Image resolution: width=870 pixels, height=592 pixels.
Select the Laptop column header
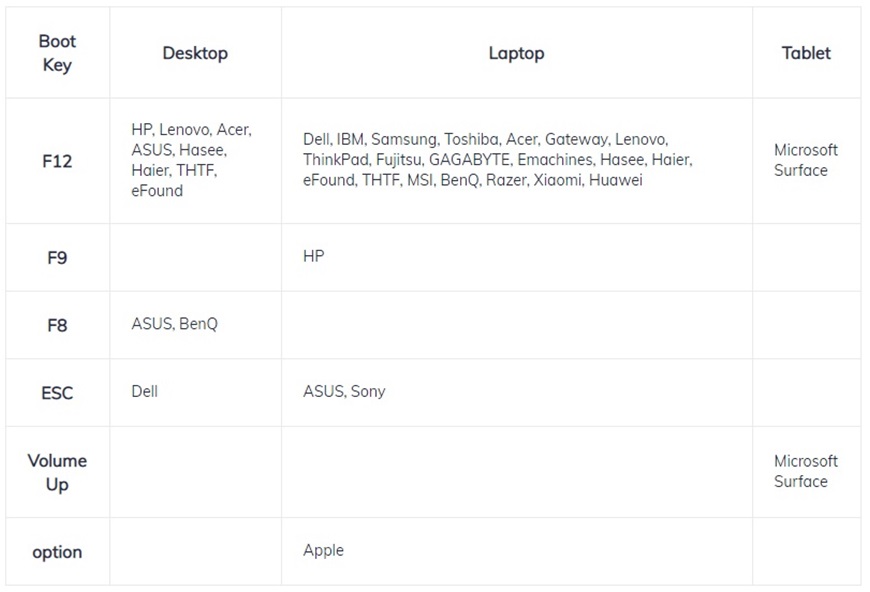516,53
